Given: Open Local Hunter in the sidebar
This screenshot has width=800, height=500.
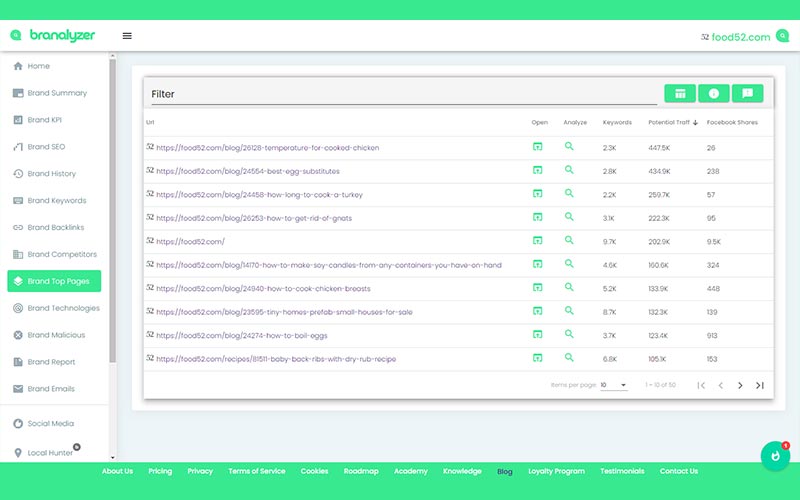Looking at the screenshot, I should pos(43,453).
